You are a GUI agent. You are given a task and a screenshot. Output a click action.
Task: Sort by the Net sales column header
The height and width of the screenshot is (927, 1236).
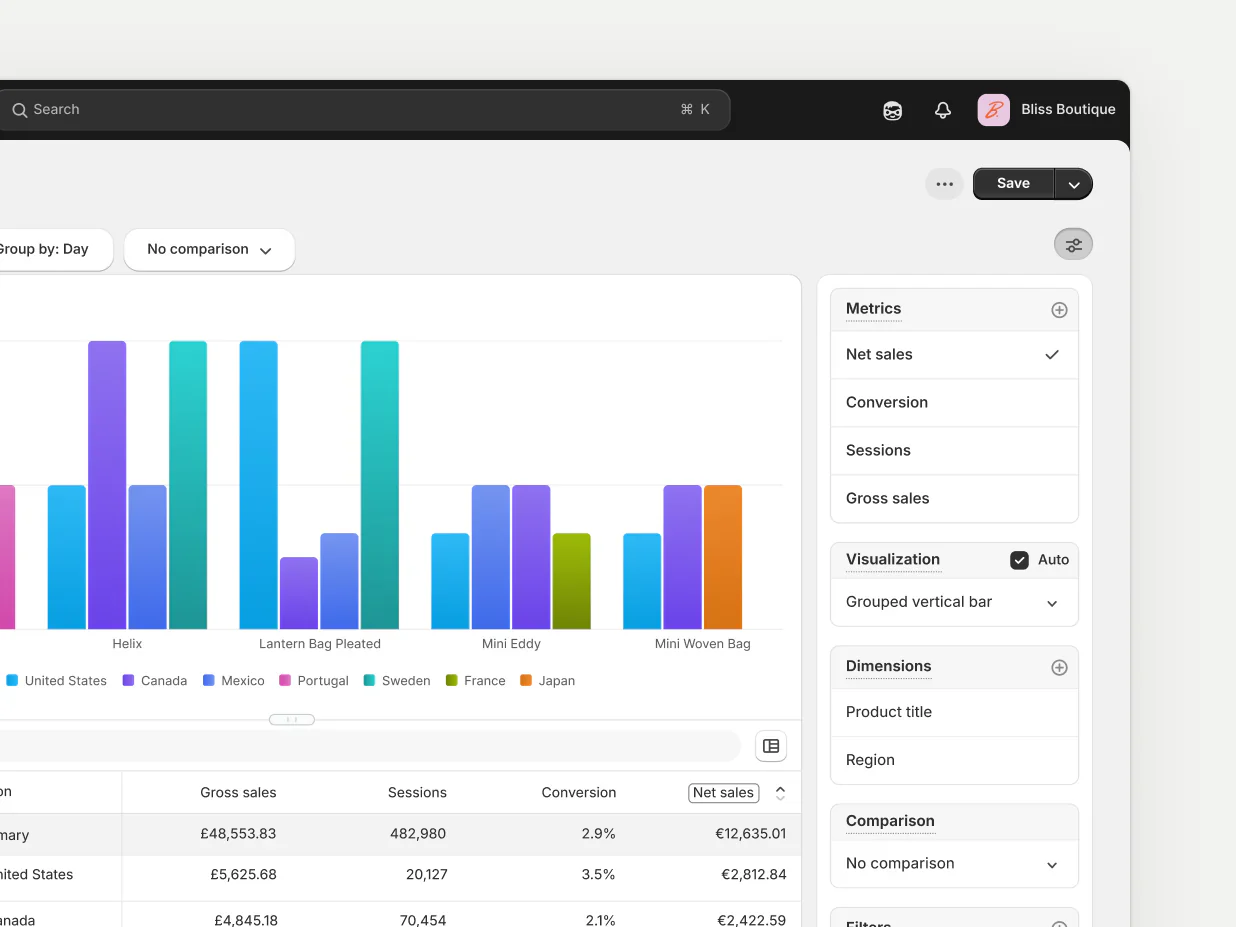(x=723, y=792)
